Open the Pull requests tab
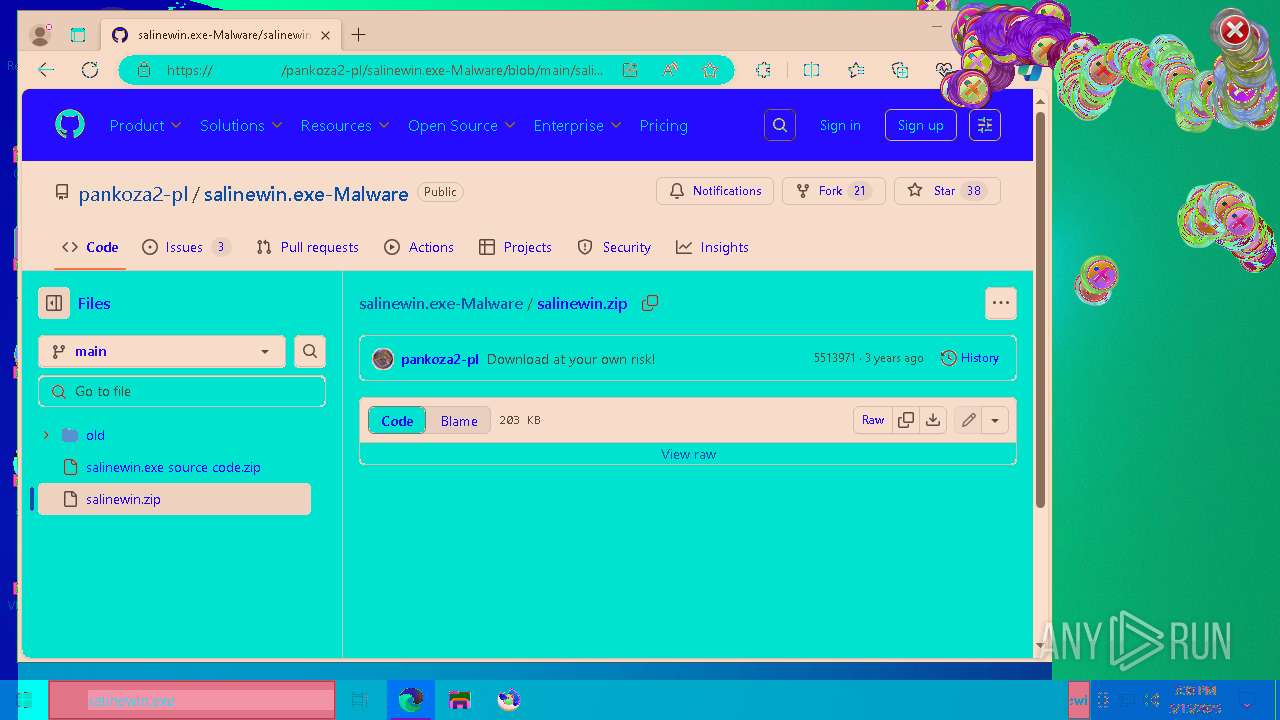1280x720 pixels. coord(307,247)
